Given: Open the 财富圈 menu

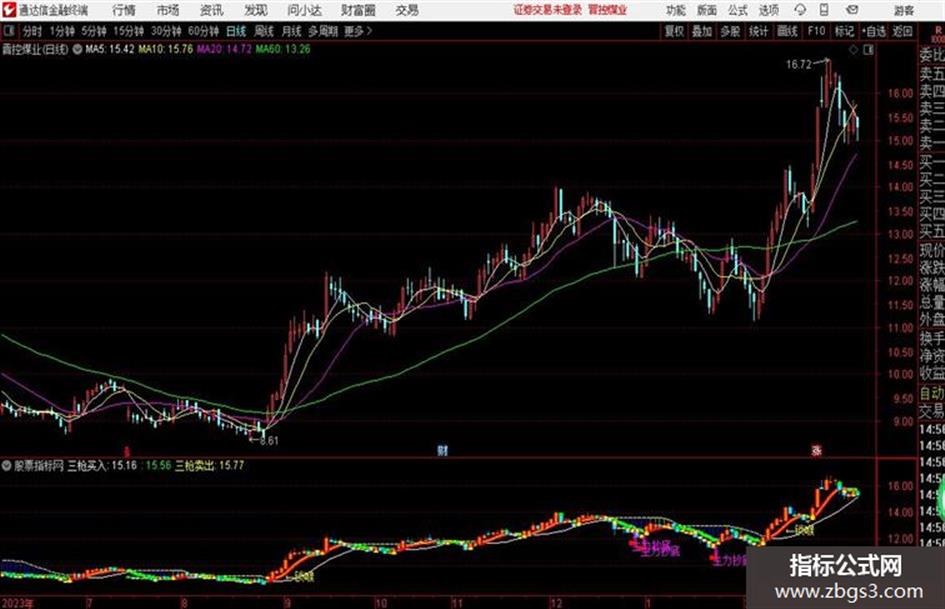Looking at the screenshot, I should 358,10.
